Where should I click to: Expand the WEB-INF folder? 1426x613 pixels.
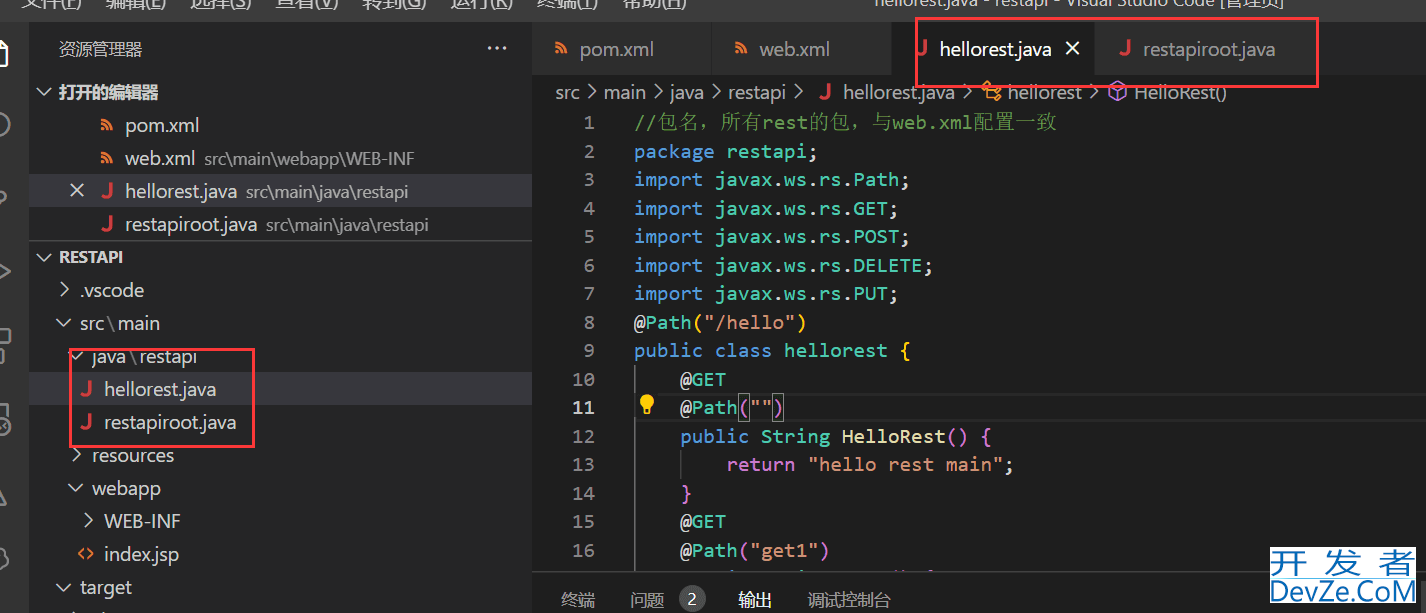[x=88, y=521]
